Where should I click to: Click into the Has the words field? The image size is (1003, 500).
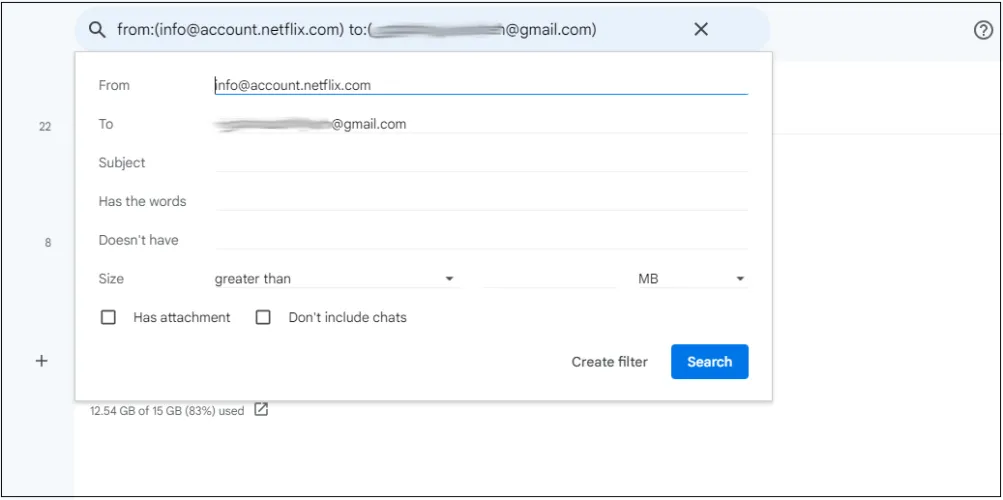[480, 201]
